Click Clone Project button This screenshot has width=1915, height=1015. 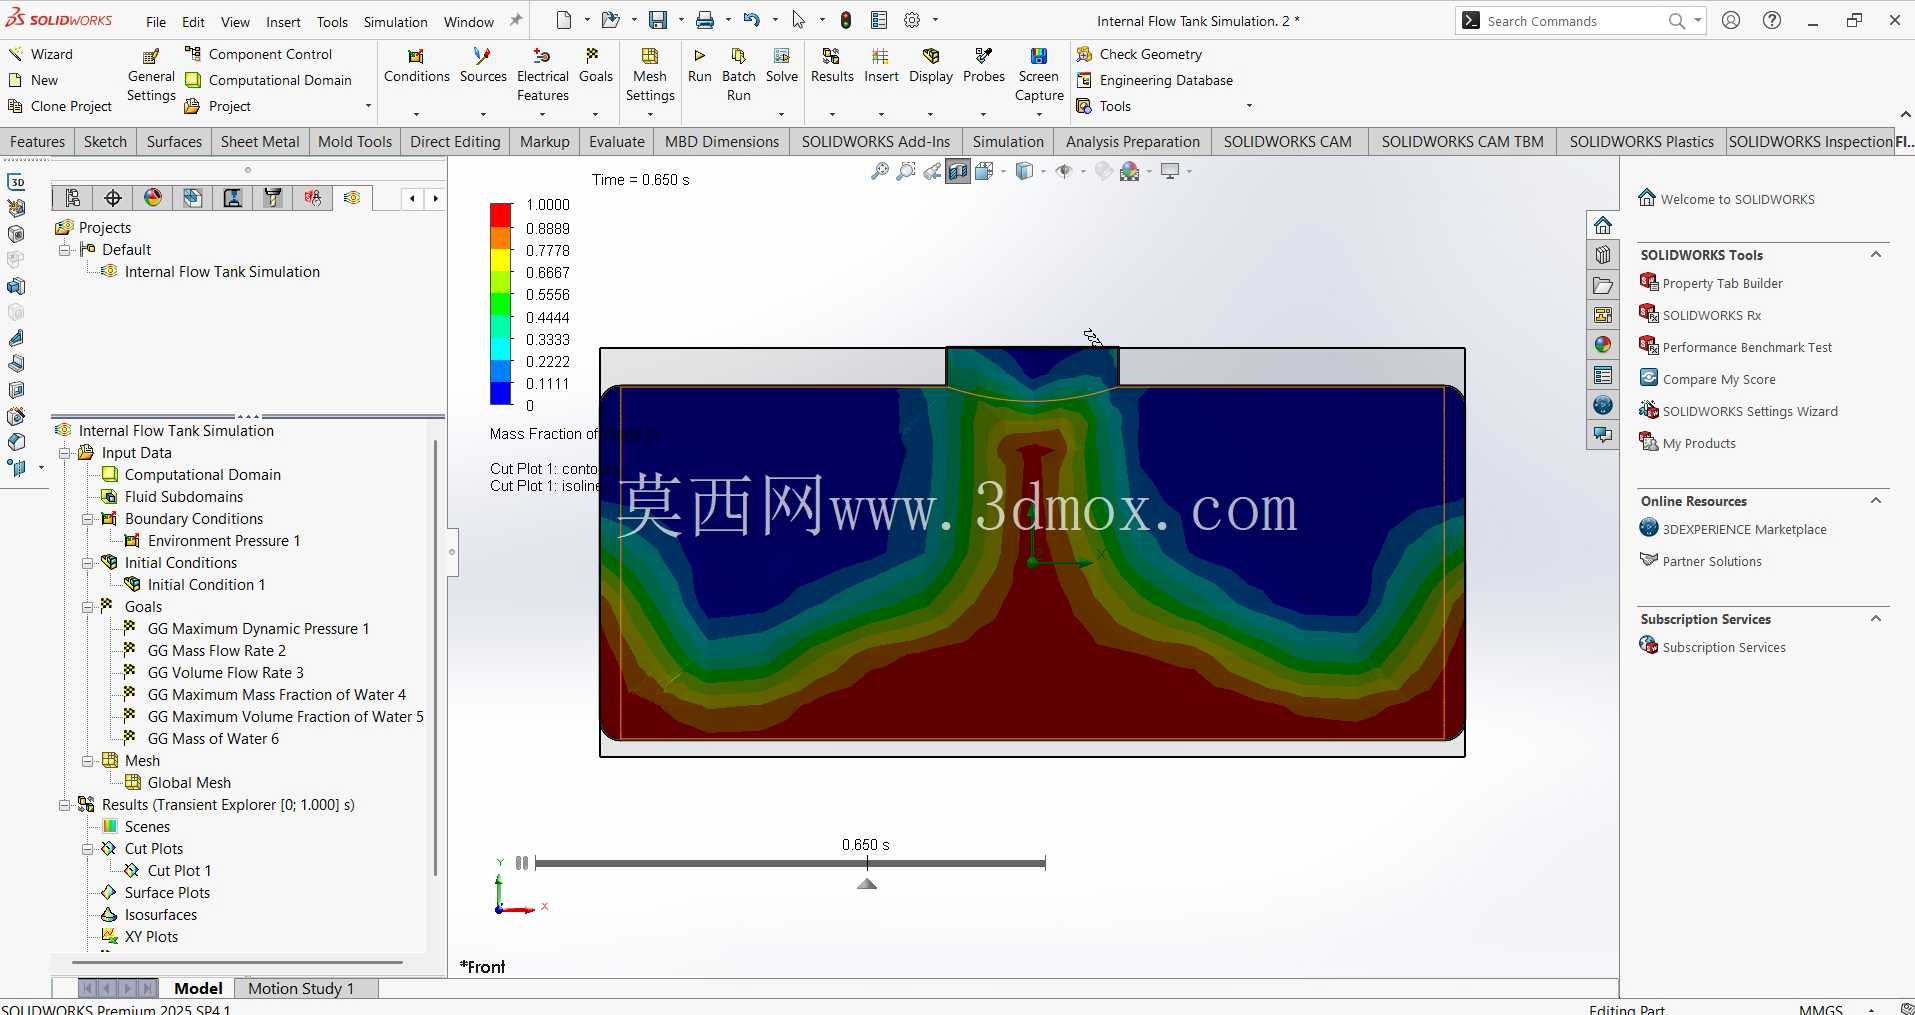60,106
